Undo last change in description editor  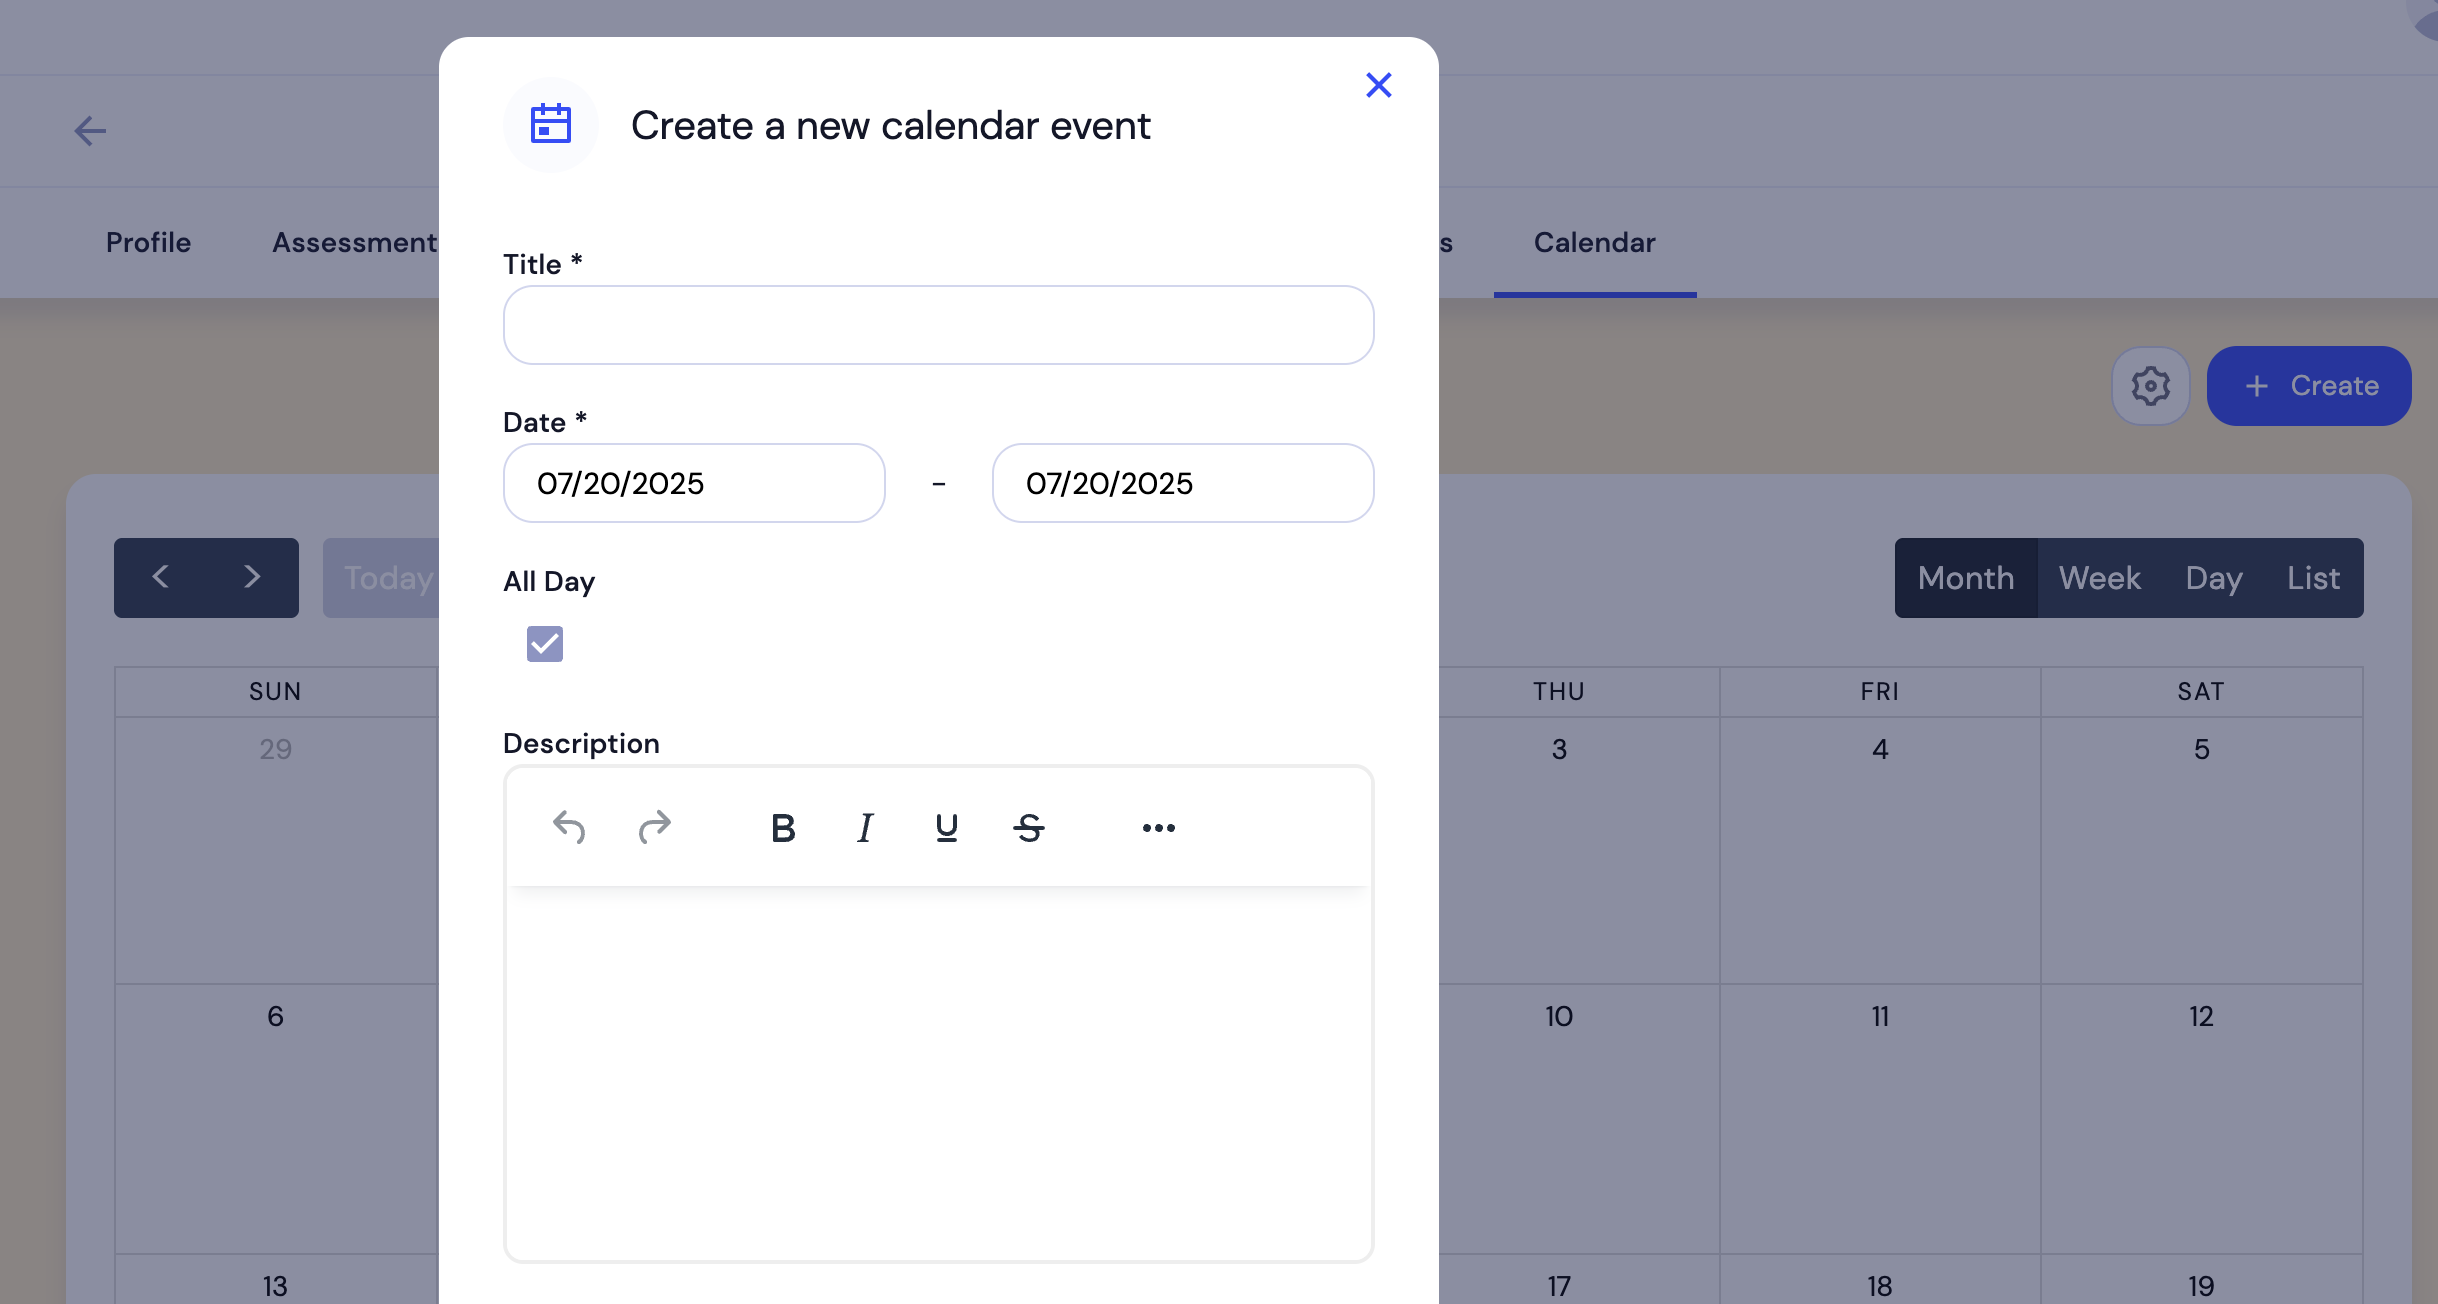pos(567,827)
